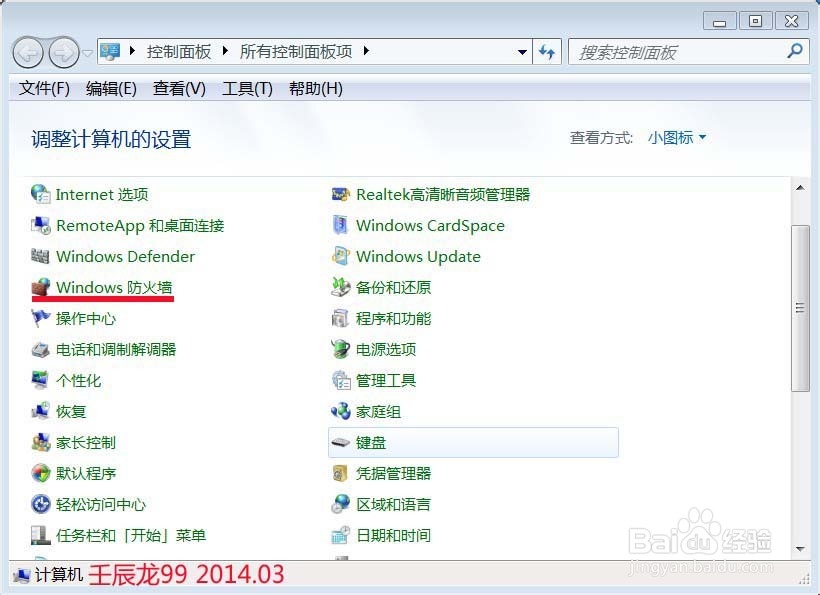Click the Realtek高清晰音频管理器 icon
The height and width of the screenshot is (595, 820).
click(340, 194)
